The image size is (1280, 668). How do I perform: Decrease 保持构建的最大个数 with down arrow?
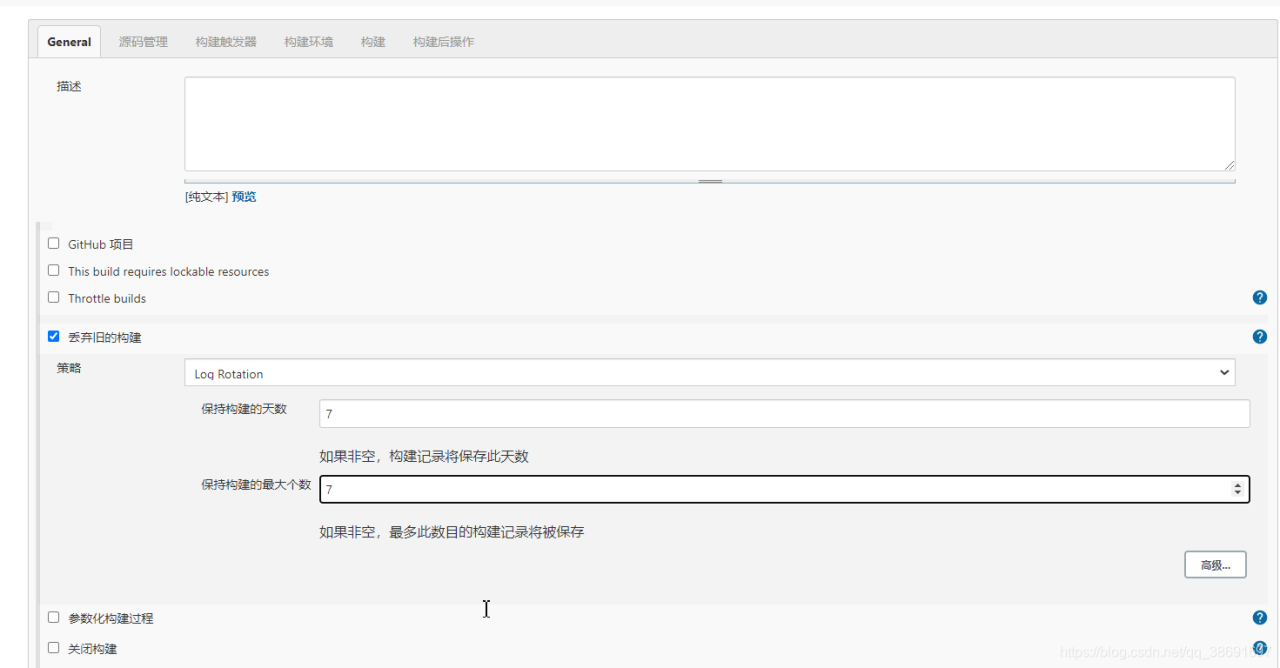(x=1238, y=493)
